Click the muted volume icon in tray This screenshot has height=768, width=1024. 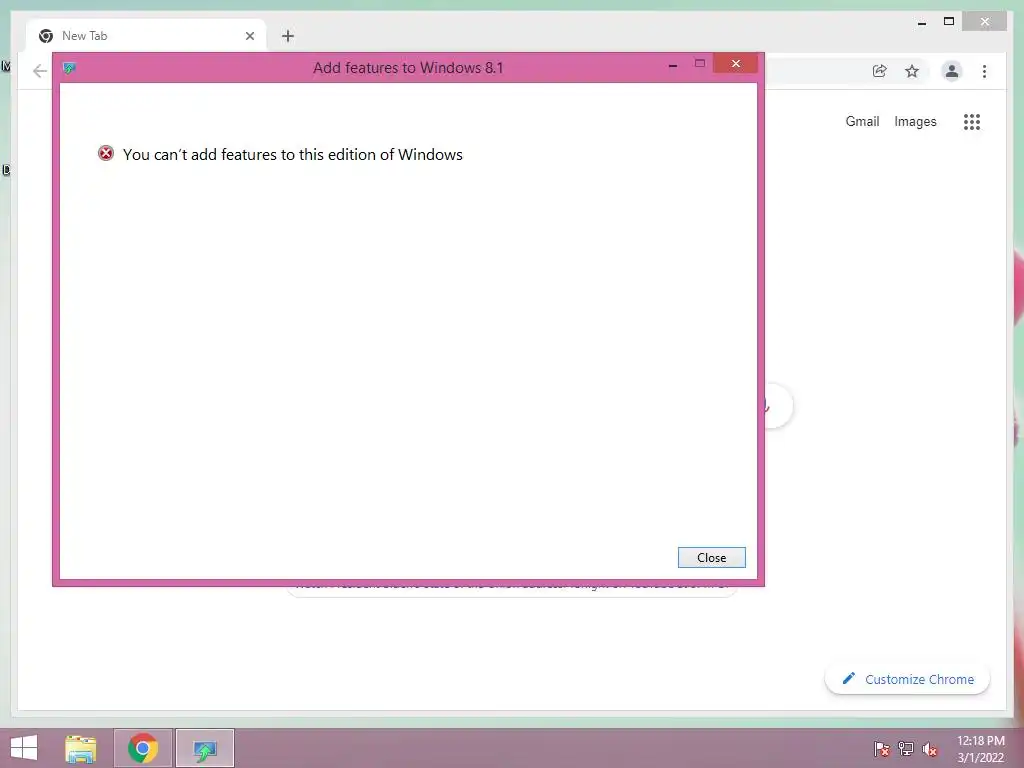930,749
